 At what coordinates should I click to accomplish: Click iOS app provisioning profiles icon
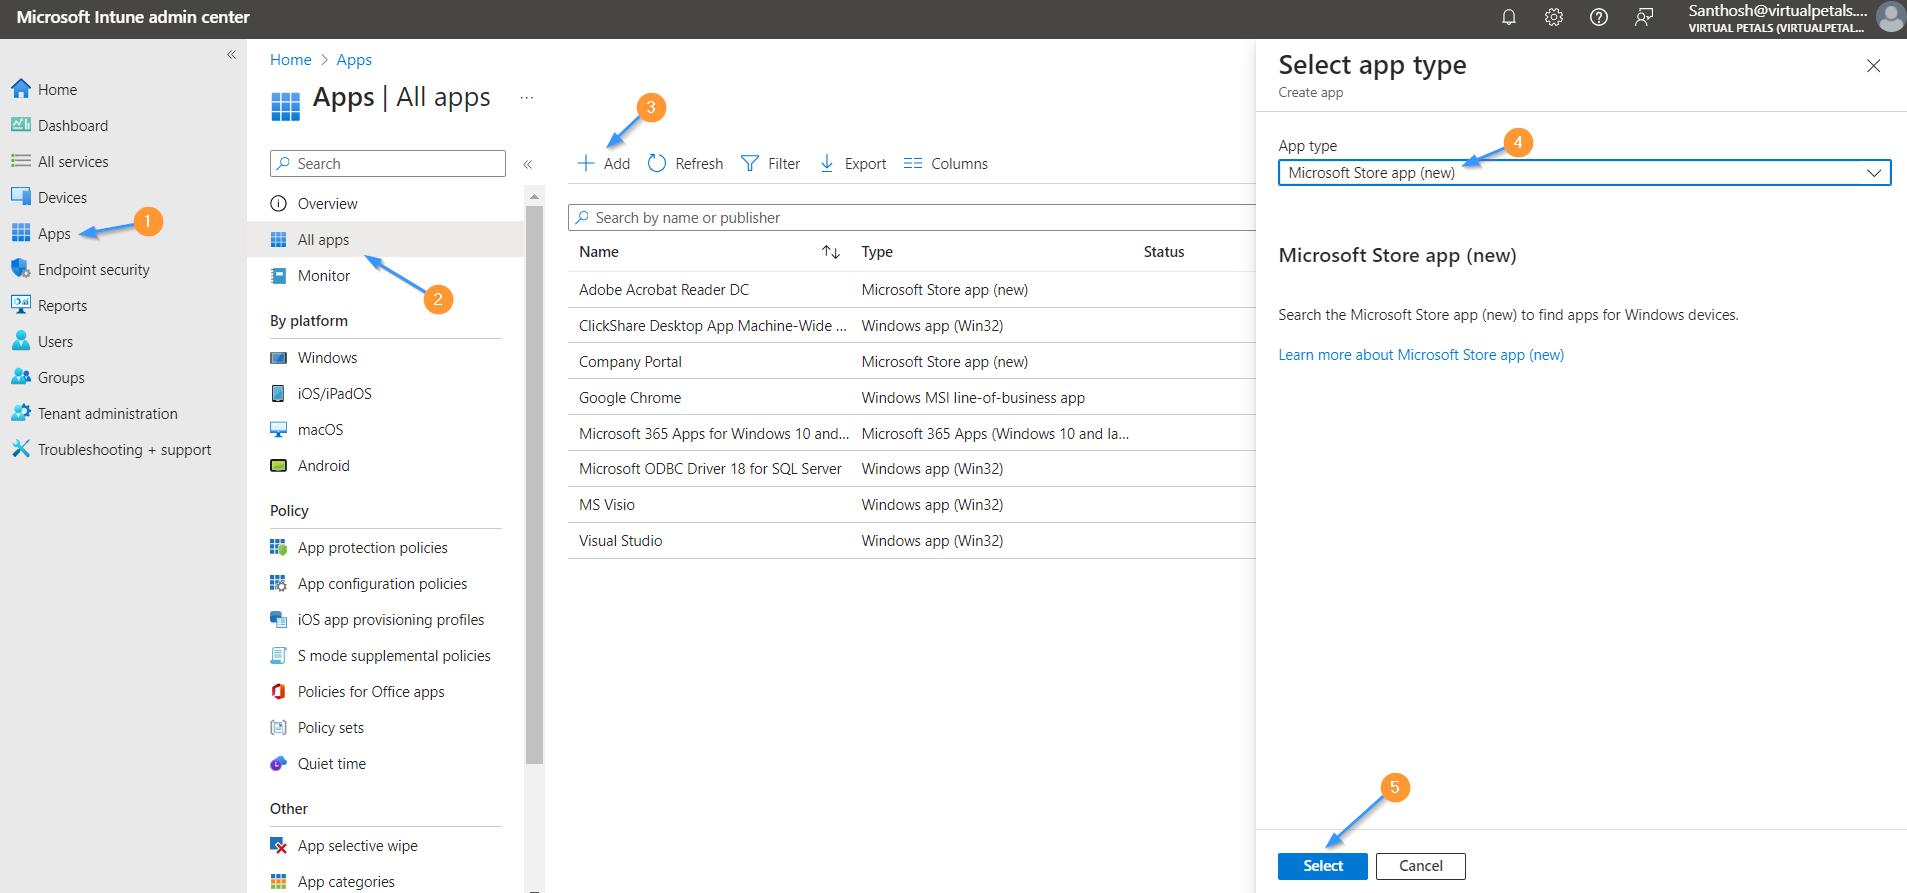click(x=279, y=620)
